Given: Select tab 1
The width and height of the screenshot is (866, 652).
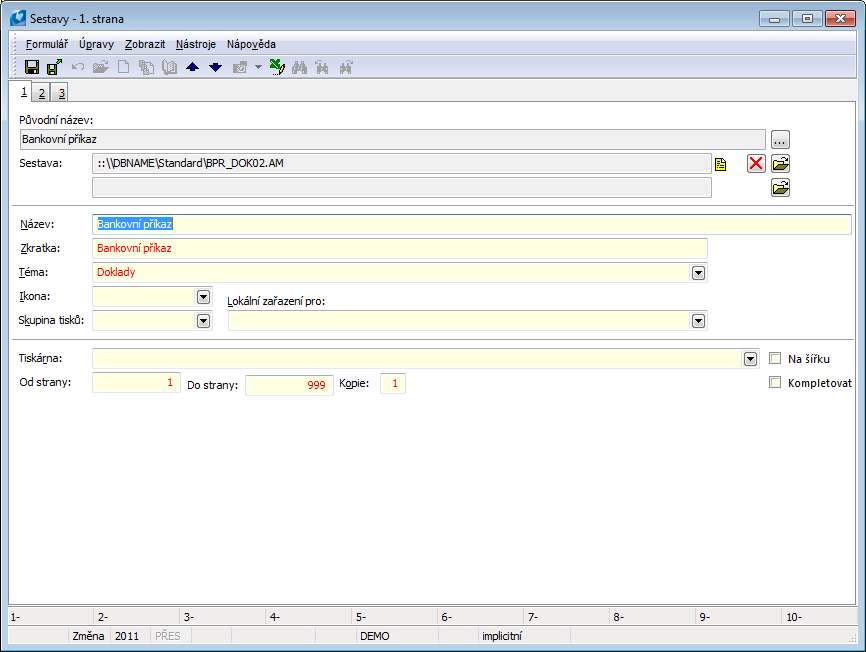Looking at the screenshot, I should click(x=23, y=92).
